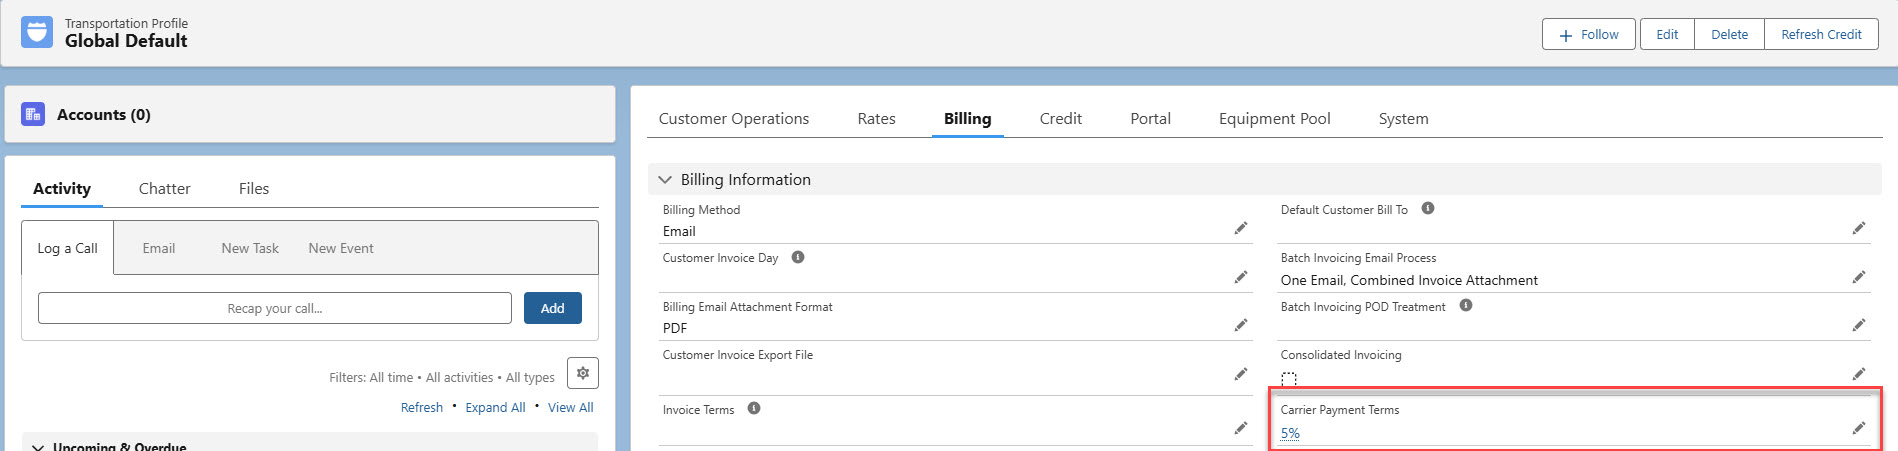Open the Equipment Pool tab
Image resolution: width=1898 pixels, height=451 pixels.
[1274, 118]
